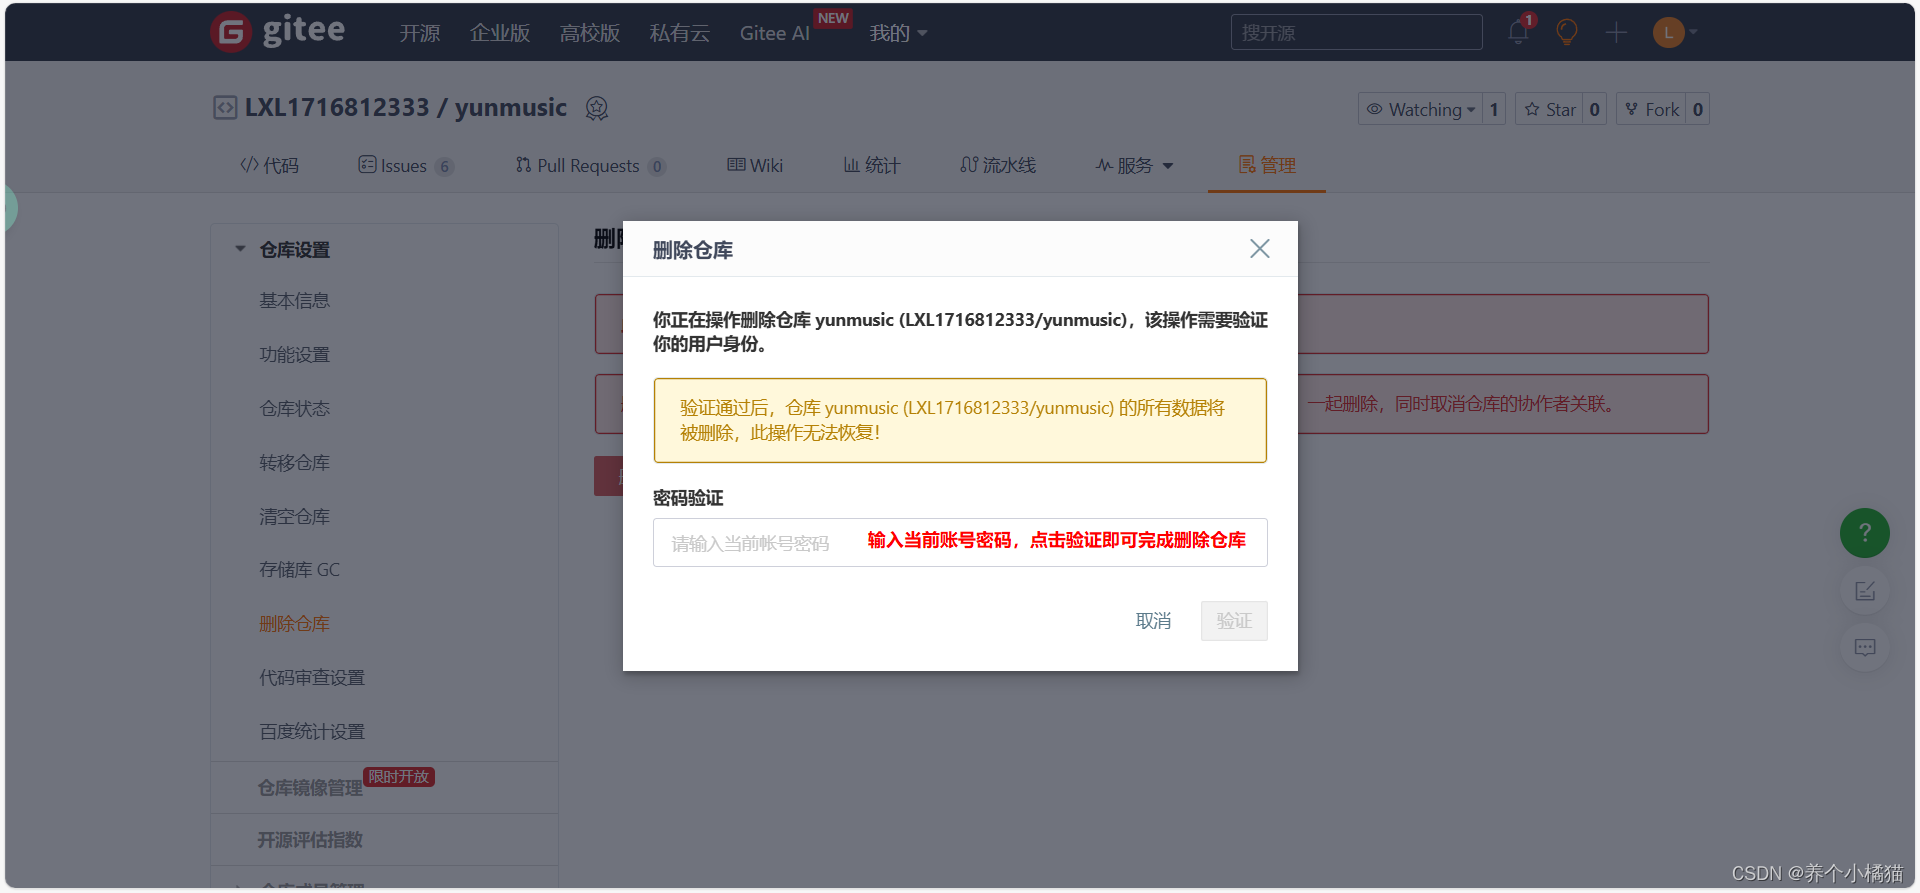Open the Watching dropdown
This screenshot has height=893, width=1920.
tap(1420, 109)
